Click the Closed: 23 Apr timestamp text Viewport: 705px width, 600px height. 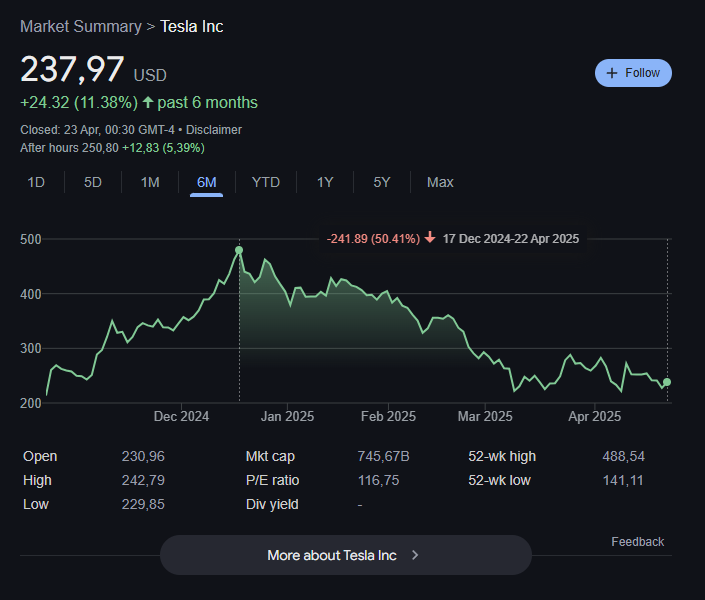(97, 130)
